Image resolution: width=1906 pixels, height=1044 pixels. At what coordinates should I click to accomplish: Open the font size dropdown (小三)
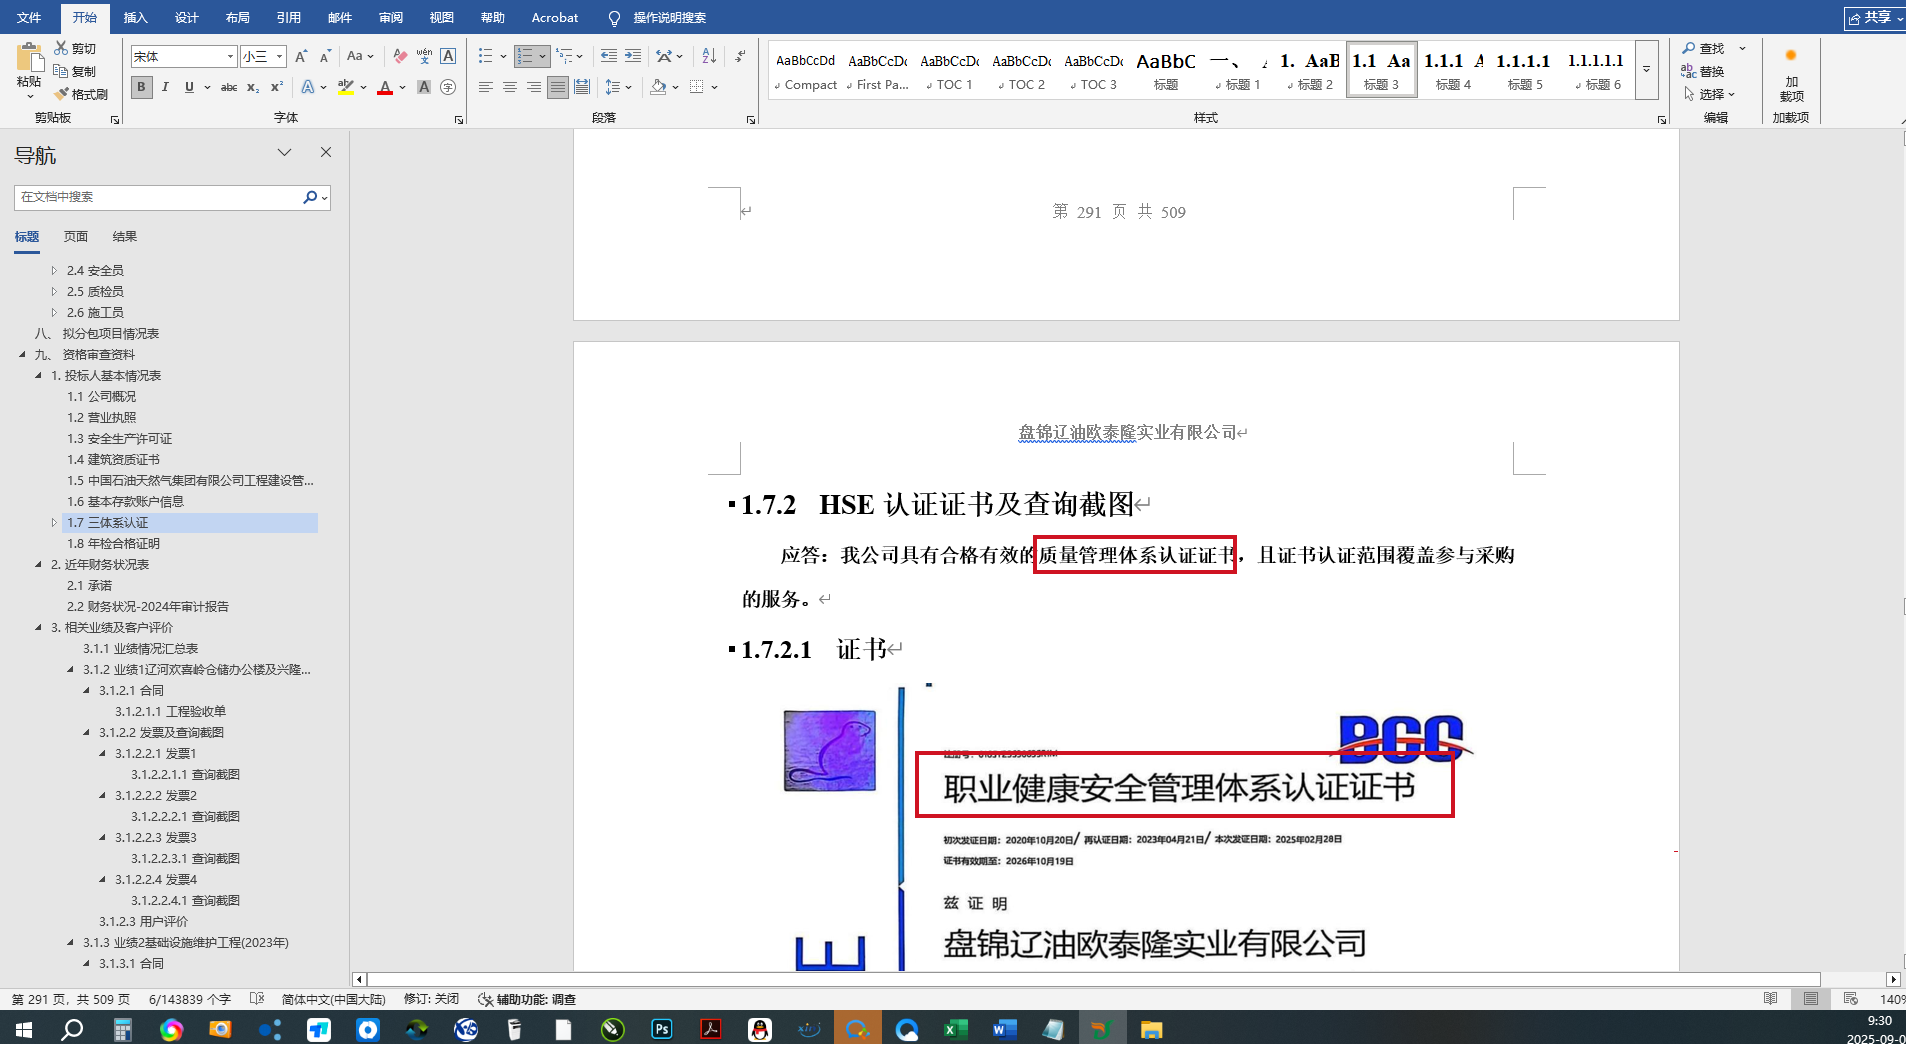coord(280,57)
